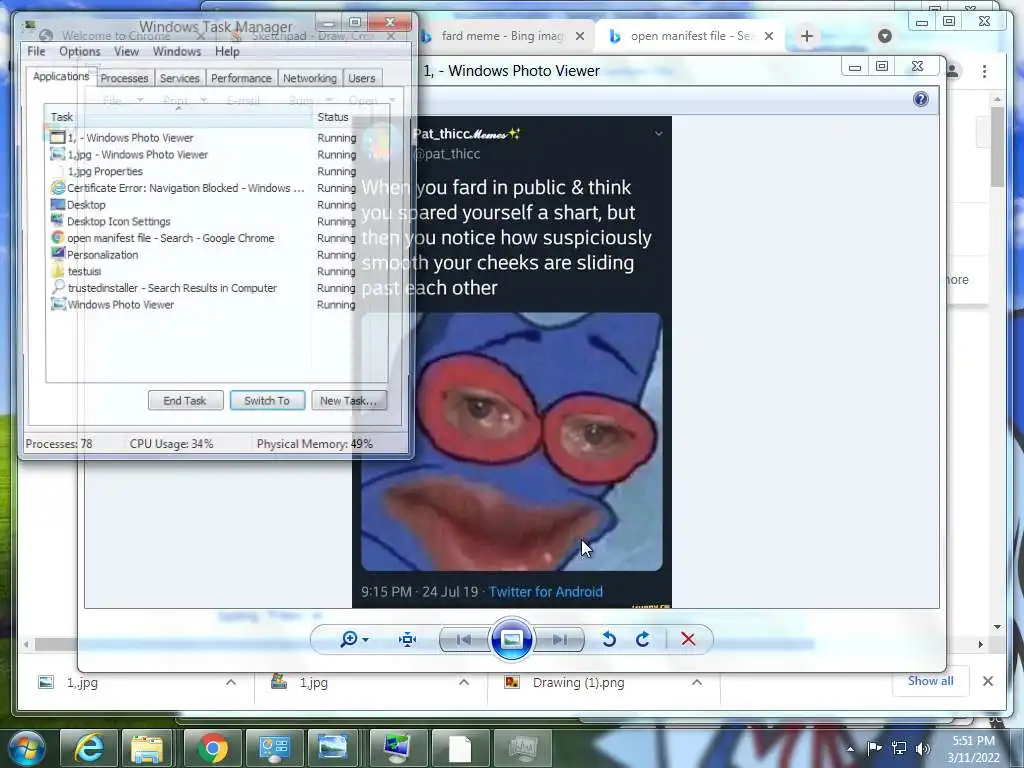Image resolution: width=1024 pixels, height=768 pixels.
Task: Select 'trustedinstaller - Search Results in Computer' task
Action: tap(203, 288)
